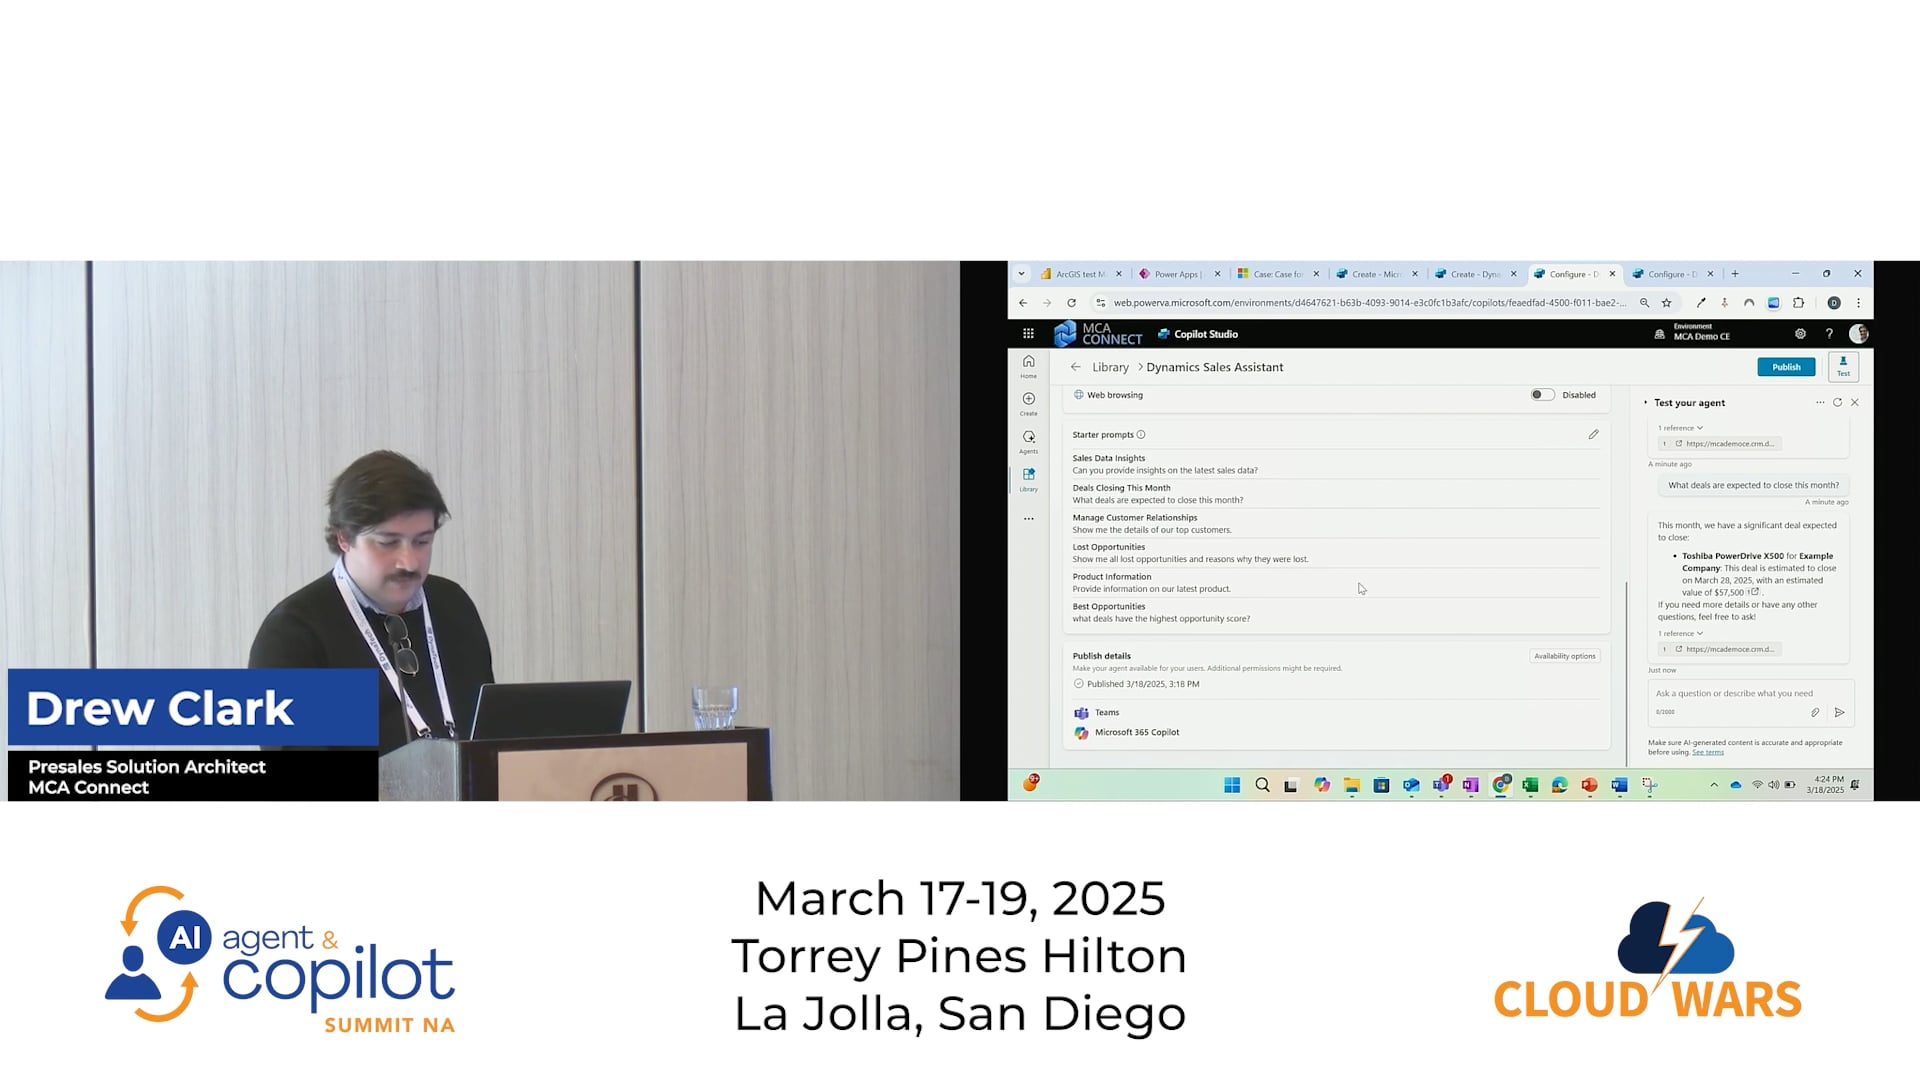Select the Teams channel entry
The width and height of the screenshot is (1920, 1080).
tap(1097, 713)
